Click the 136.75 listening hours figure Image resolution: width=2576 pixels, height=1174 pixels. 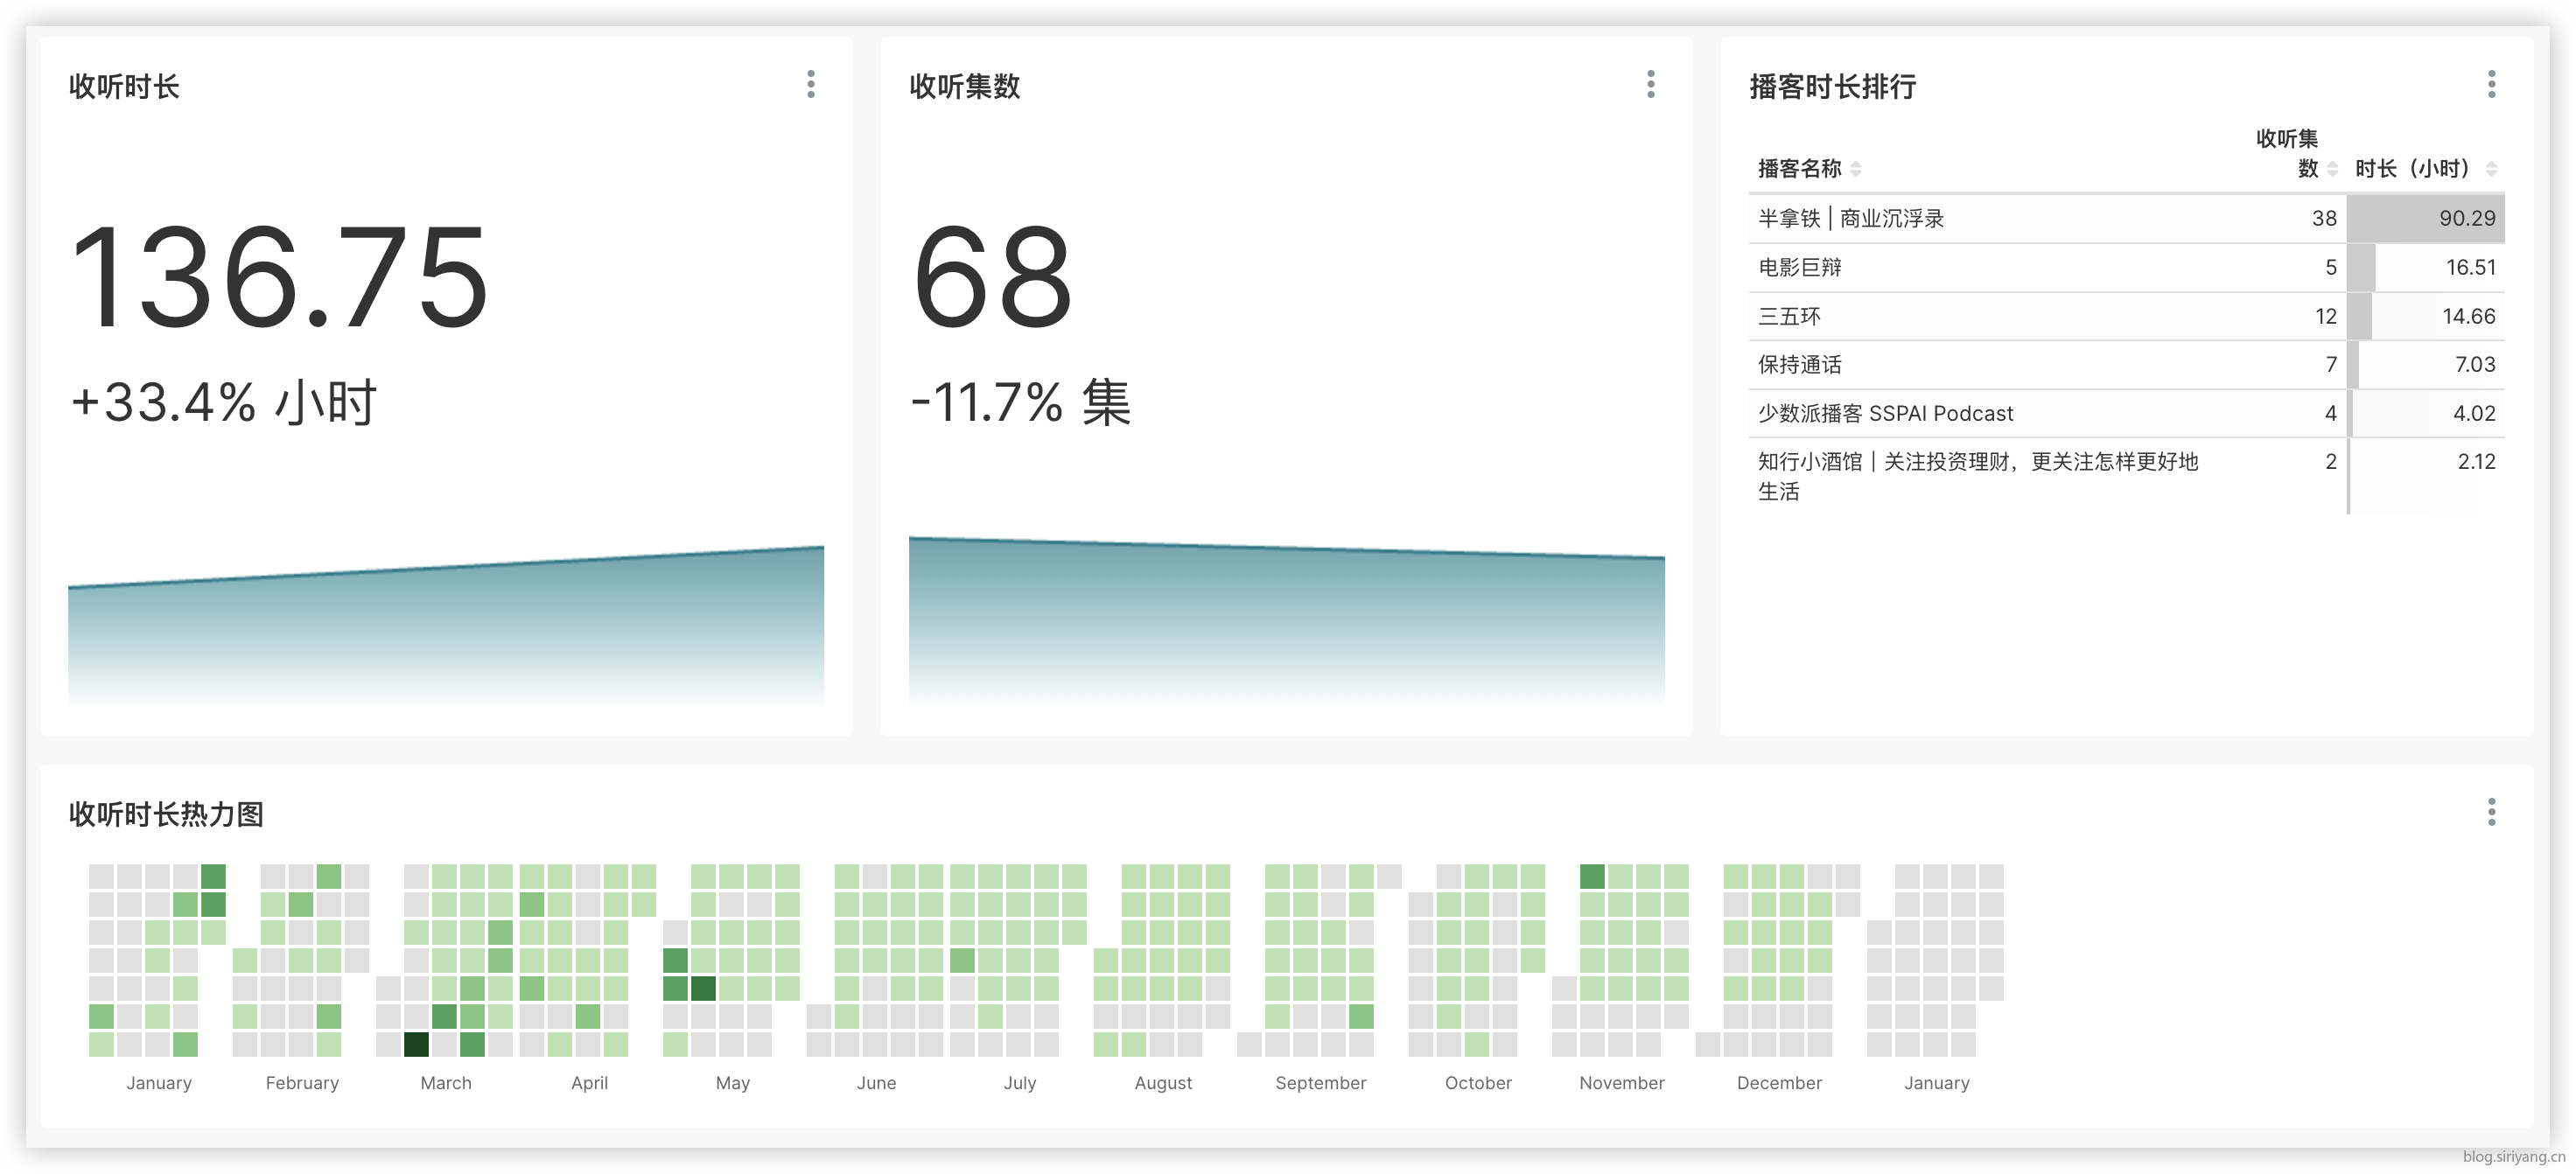pos(280,278)
